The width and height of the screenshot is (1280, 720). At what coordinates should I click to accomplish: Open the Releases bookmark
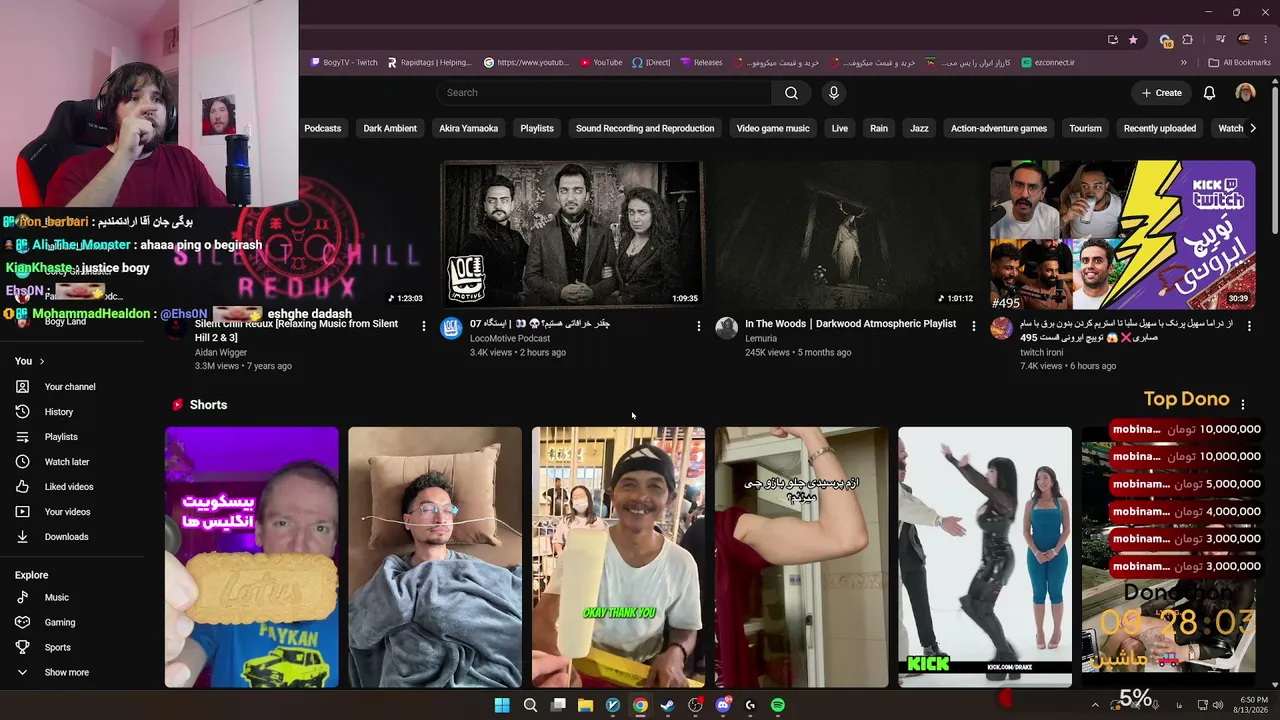click(701, 62)
